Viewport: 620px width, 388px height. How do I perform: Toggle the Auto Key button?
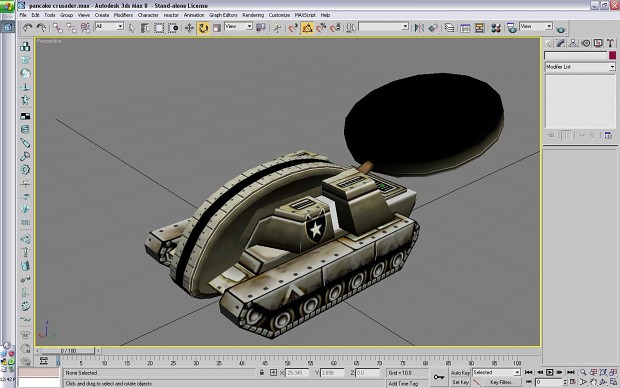click(x=460, y=373)
